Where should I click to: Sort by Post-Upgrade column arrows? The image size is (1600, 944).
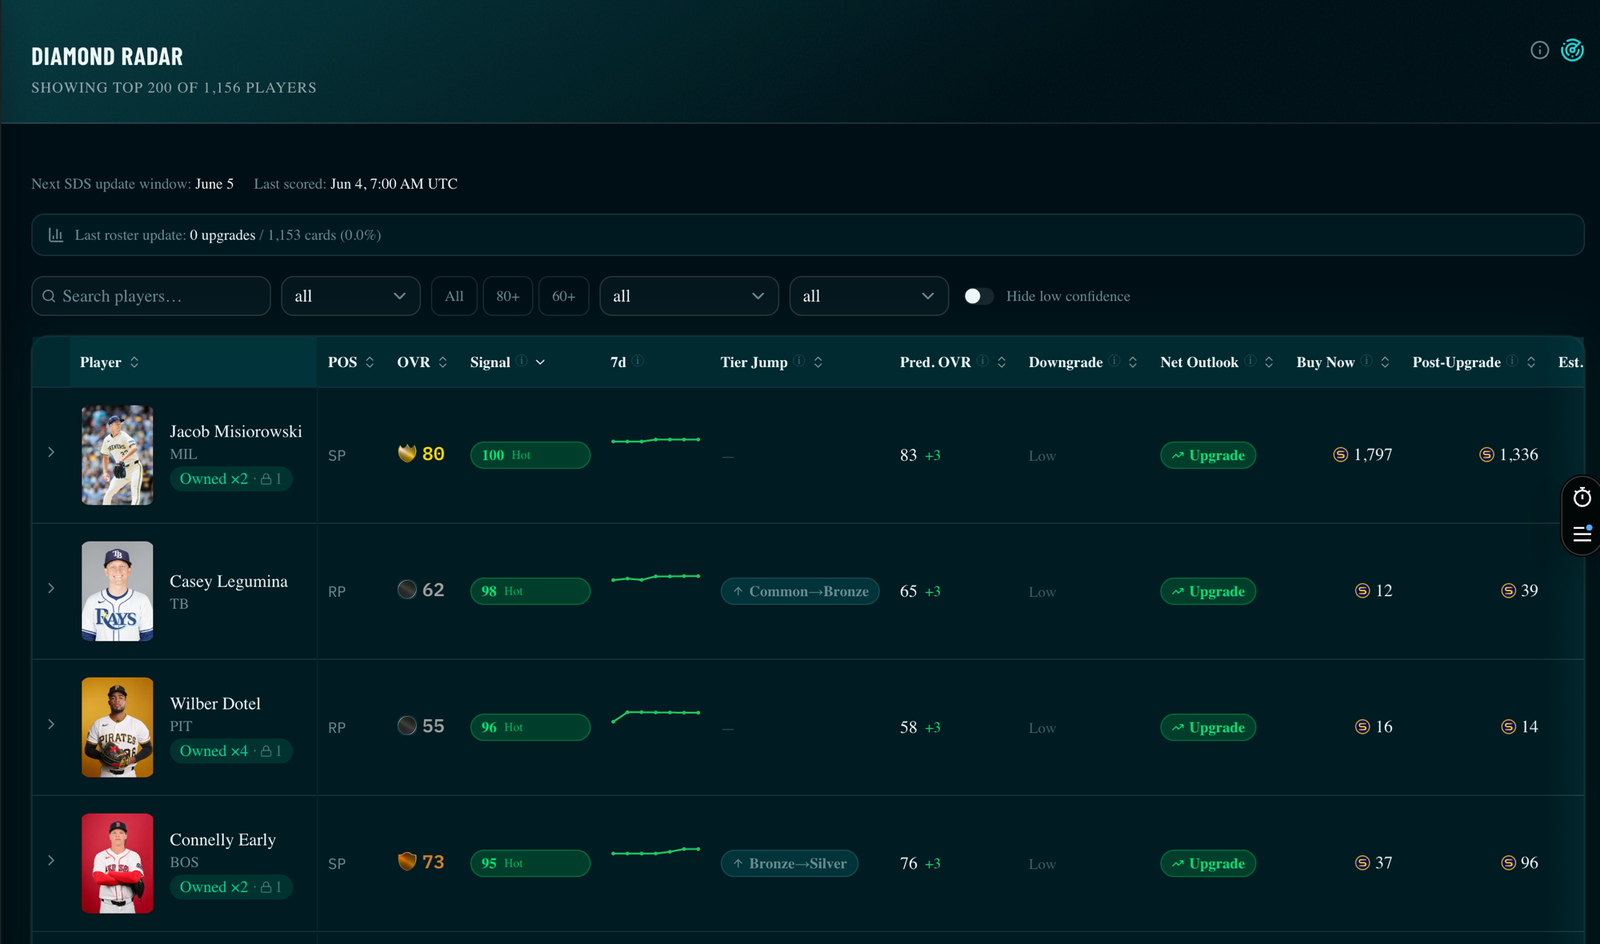click(x=1531, y=362)
